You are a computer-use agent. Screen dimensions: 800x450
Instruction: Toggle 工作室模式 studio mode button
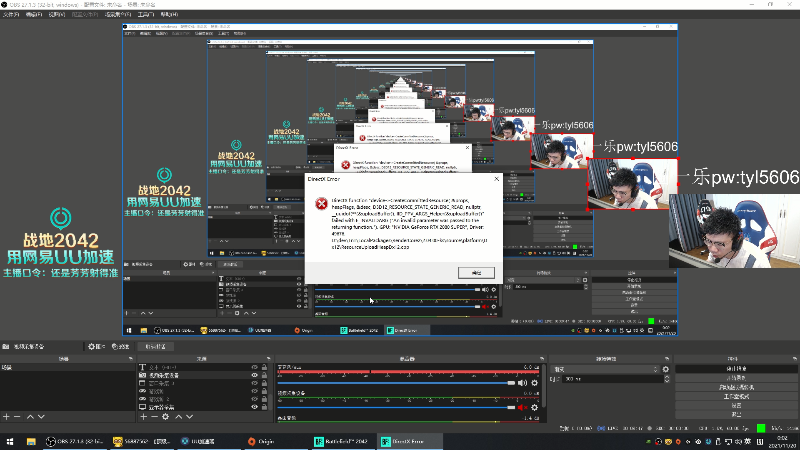tap(736, 396)
